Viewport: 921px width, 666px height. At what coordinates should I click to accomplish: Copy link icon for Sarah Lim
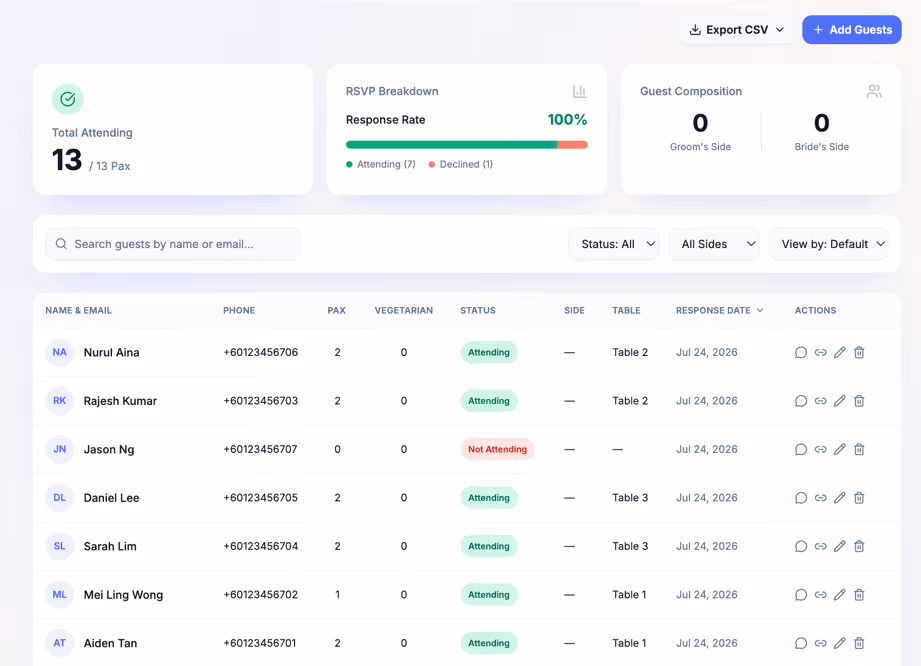click(x=821, y=546)
